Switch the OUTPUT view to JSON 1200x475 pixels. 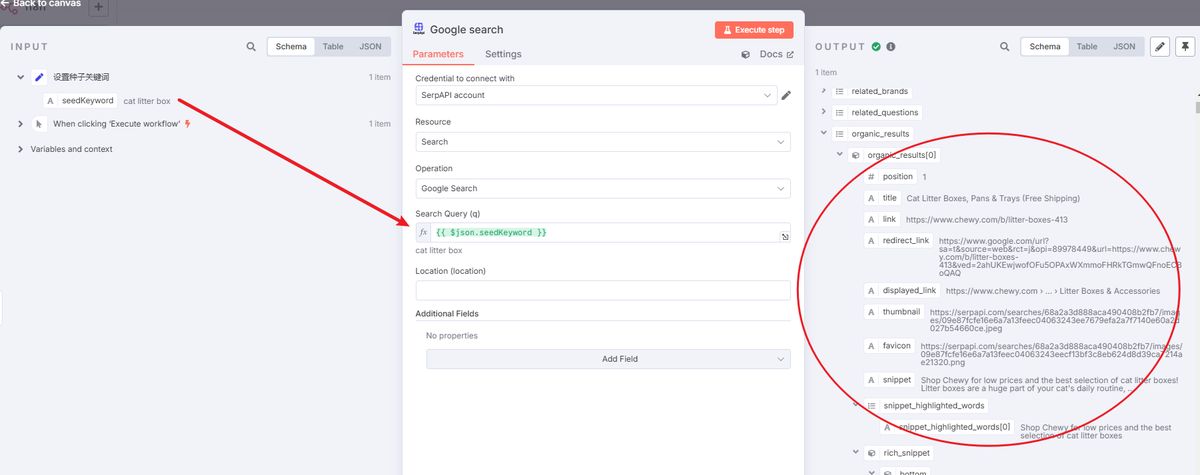(1124, 47)
